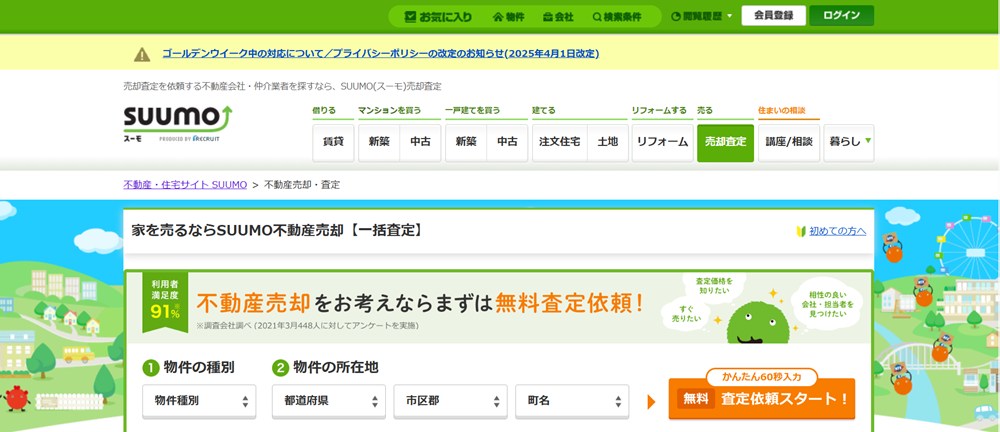The width and height of the screenshot is (1000, 432).
Task: Open the 都道府県 dropdown
Action: (329, 401)
